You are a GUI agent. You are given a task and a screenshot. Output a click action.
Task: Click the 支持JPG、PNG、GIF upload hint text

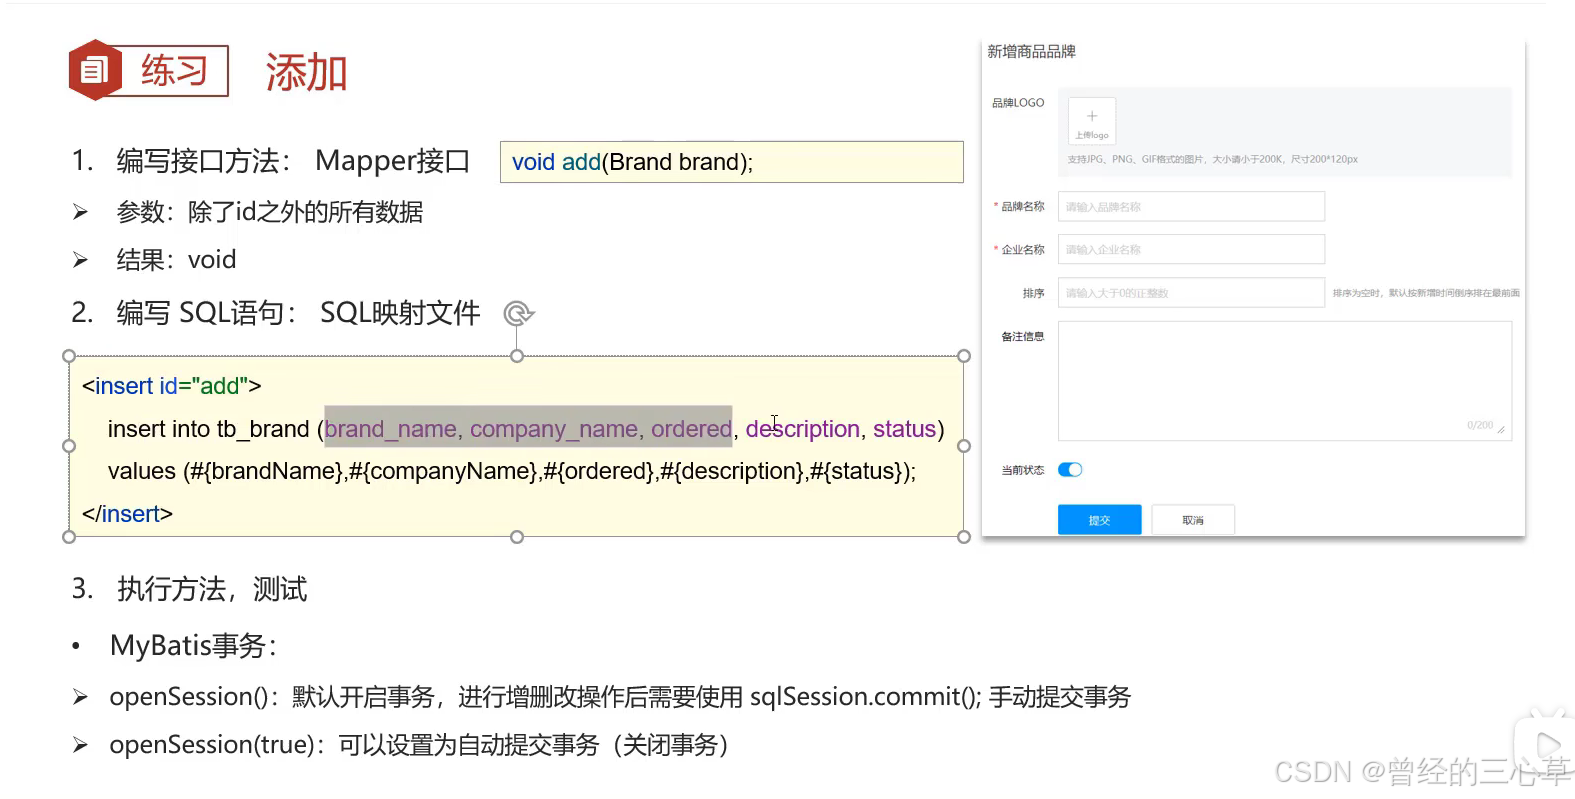pos(1213,159)
